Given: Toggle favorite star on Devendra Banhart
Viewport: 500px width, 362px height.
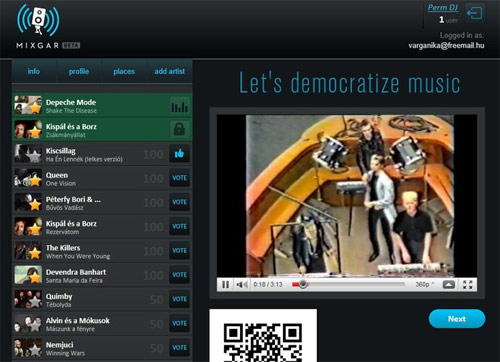Looking at the screenshot, I should click(35, 278).
